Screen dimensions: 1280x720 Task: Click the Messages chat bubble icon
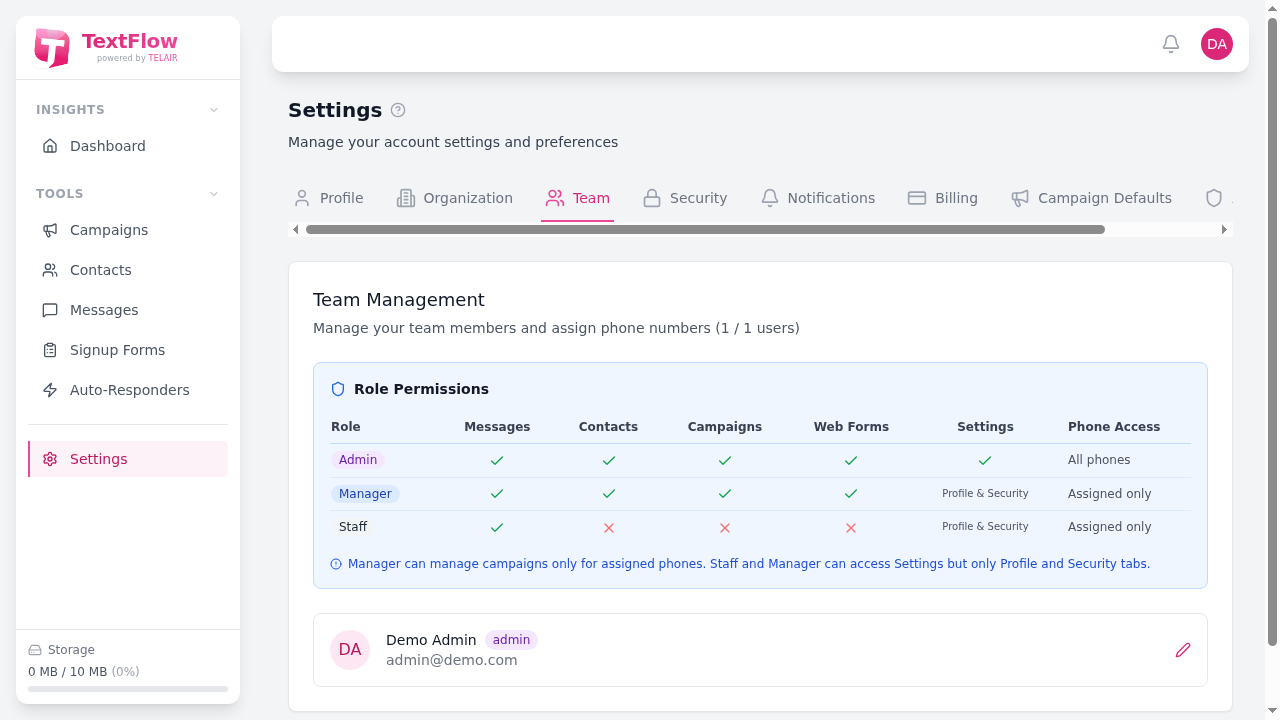tap(50, 310)
